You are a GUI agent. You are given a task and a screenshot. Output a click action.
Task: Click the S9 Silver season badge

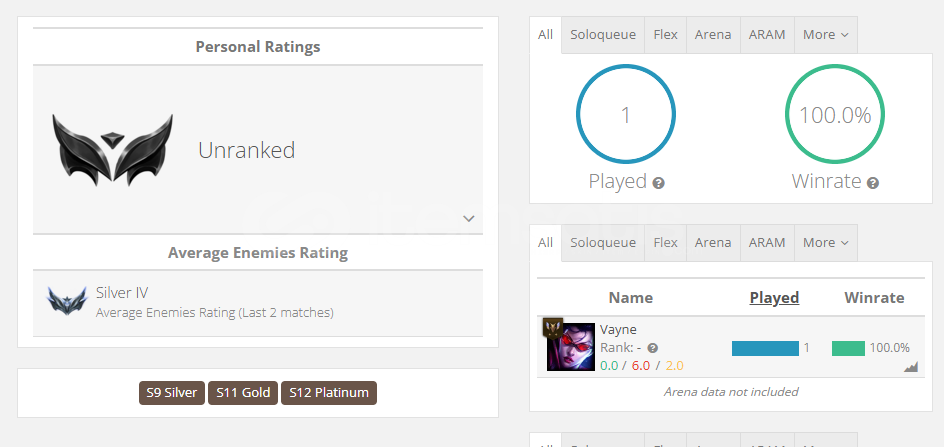pos(172,393)
